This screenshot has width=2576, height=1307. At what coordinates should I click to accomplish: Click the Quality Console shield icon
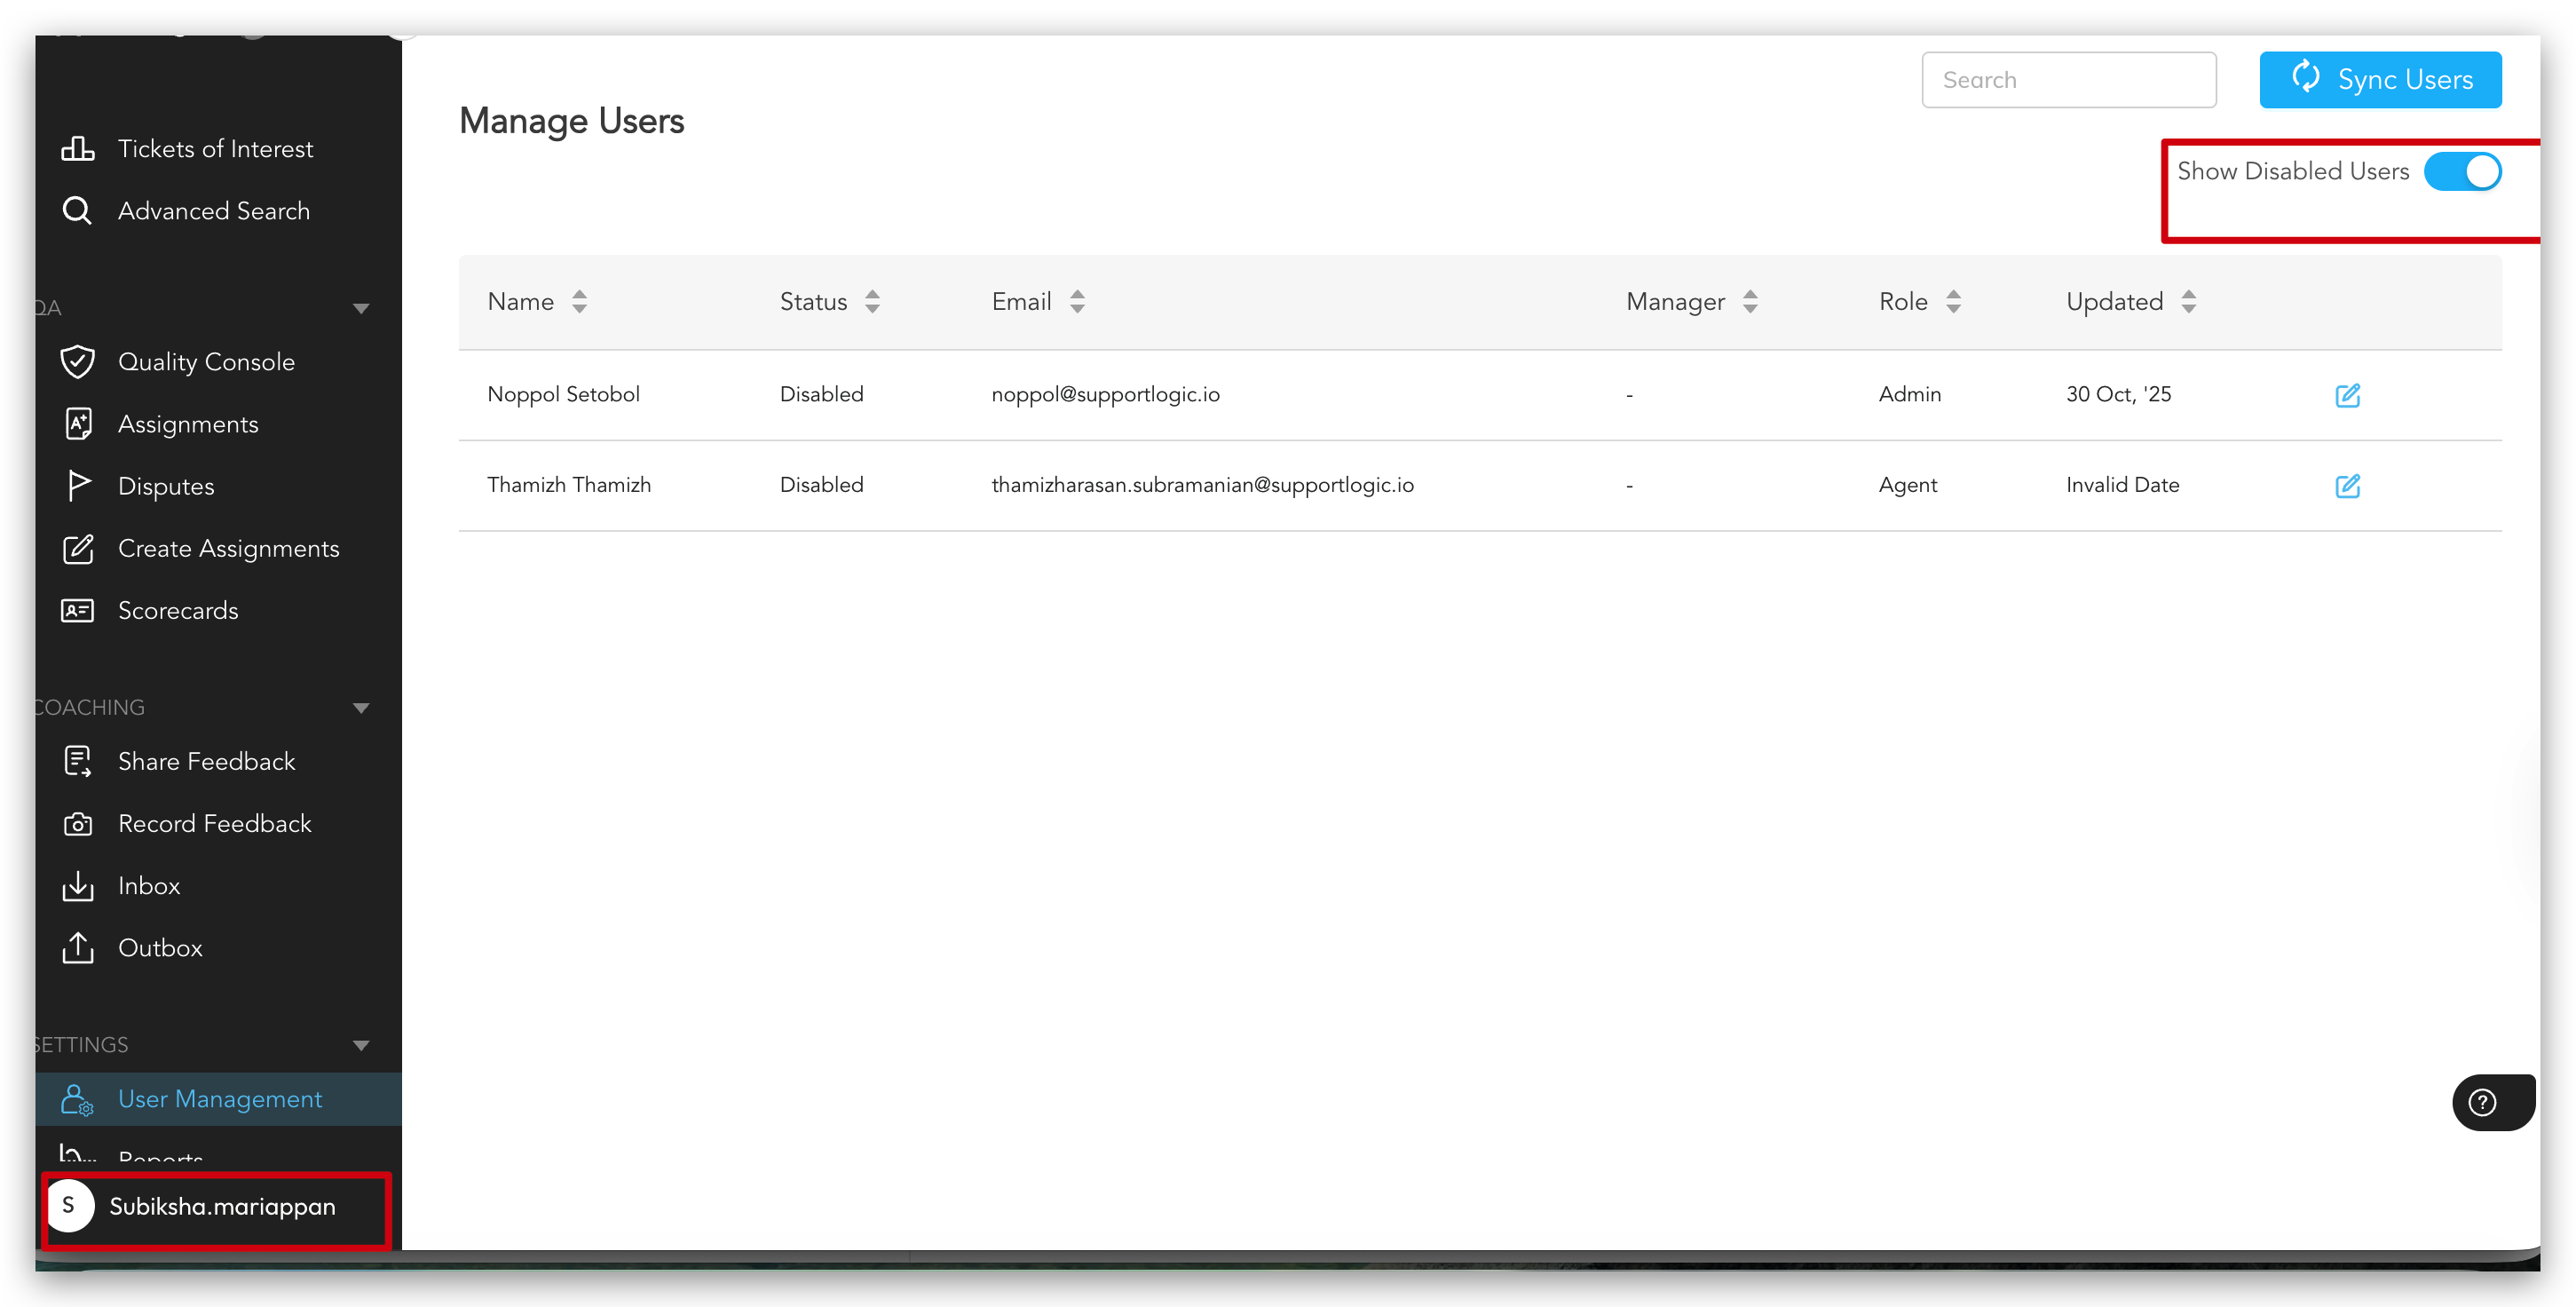[x=77, y=362]
